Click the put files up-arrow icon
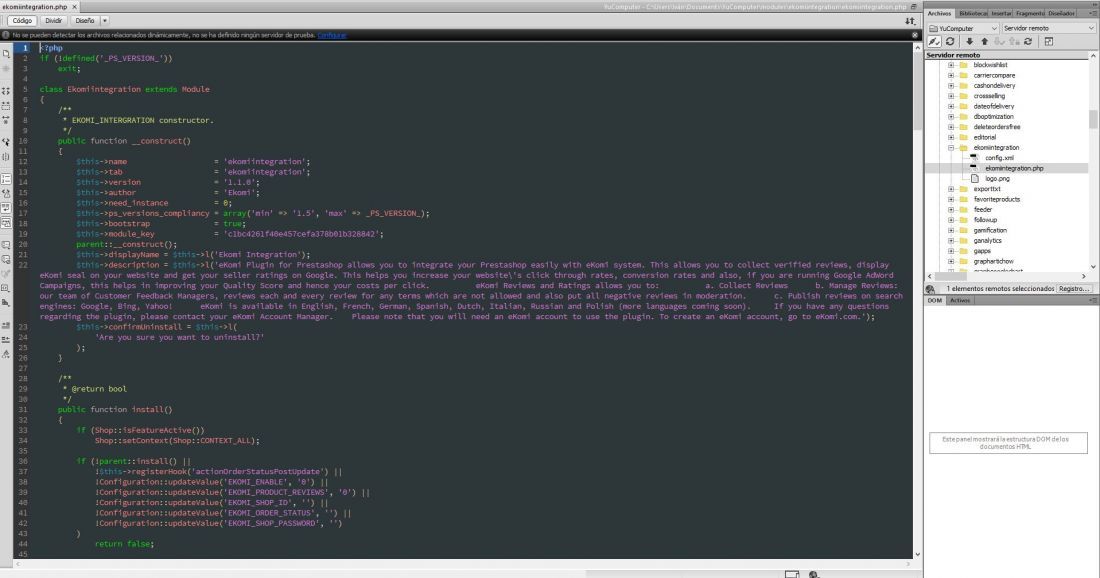1100x578 pixels. point(984,42)
